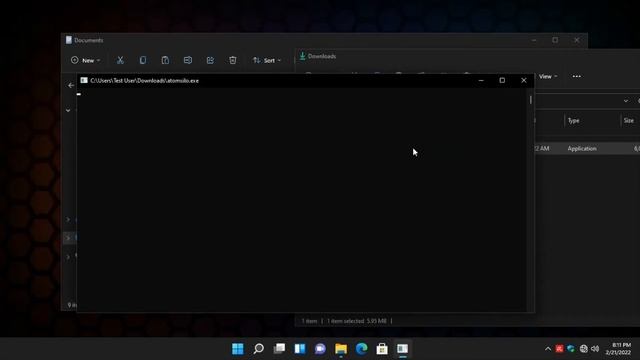Open Windows Start menu

[238, 349]
